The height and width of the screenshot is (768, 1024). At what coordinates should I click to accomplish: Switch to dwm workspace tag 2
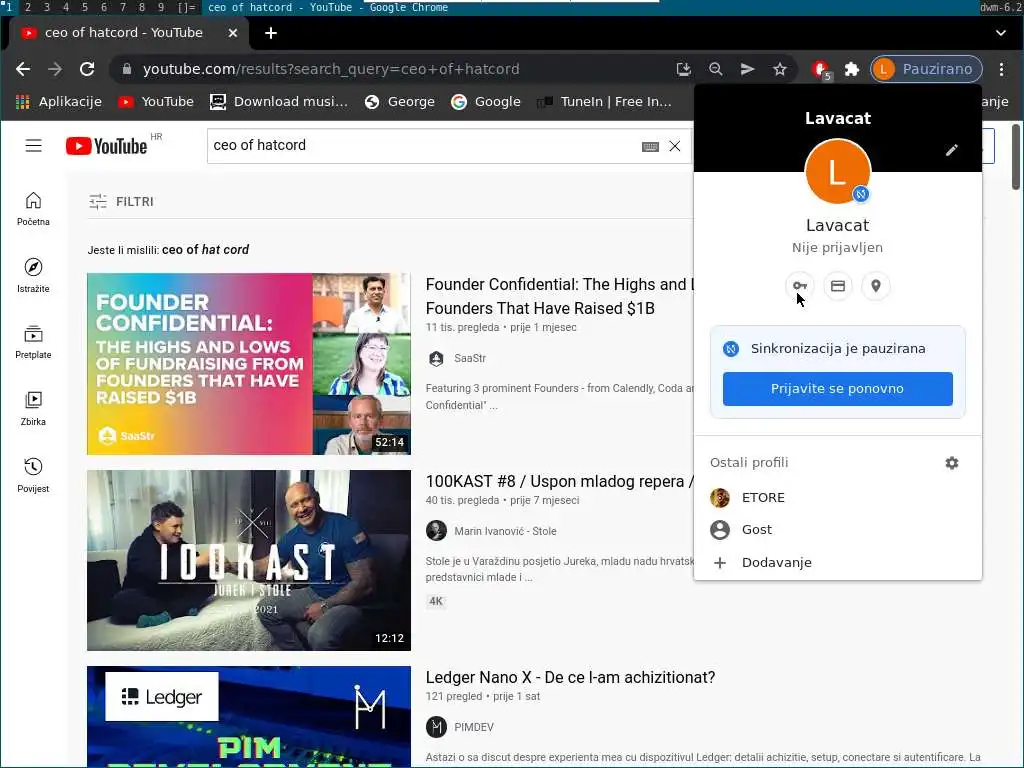click(x=27, y=7)
